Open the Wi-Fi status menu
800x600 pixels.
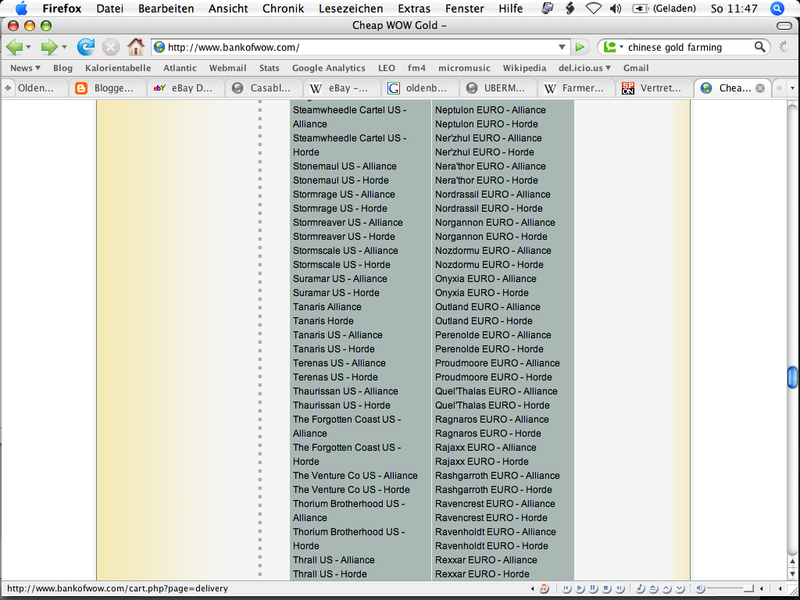point(593,9)
